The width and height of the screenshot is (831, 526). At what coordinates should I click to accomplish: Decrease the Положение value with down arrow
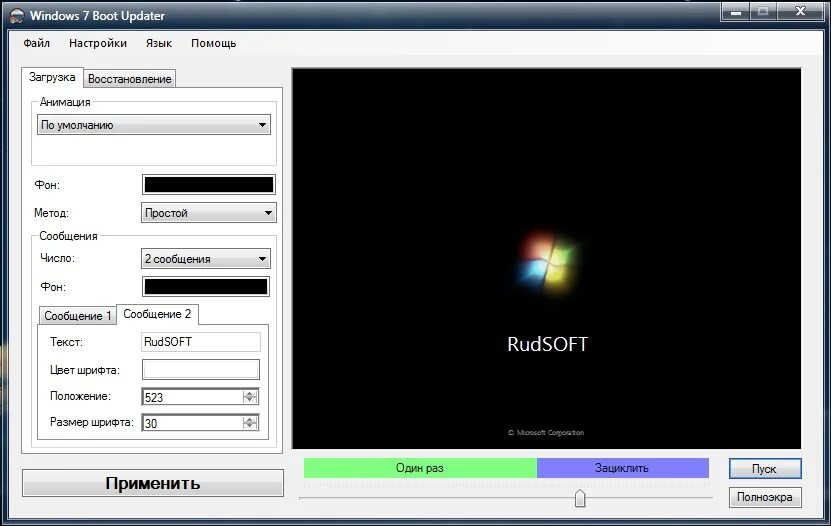250,400
